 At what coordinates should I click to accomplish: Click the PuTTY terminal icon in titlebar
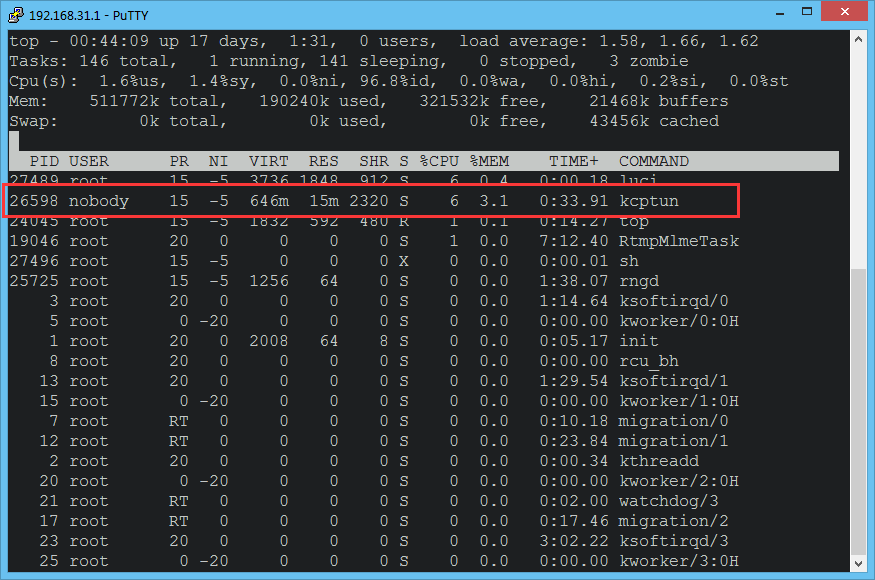click(13, 14)
